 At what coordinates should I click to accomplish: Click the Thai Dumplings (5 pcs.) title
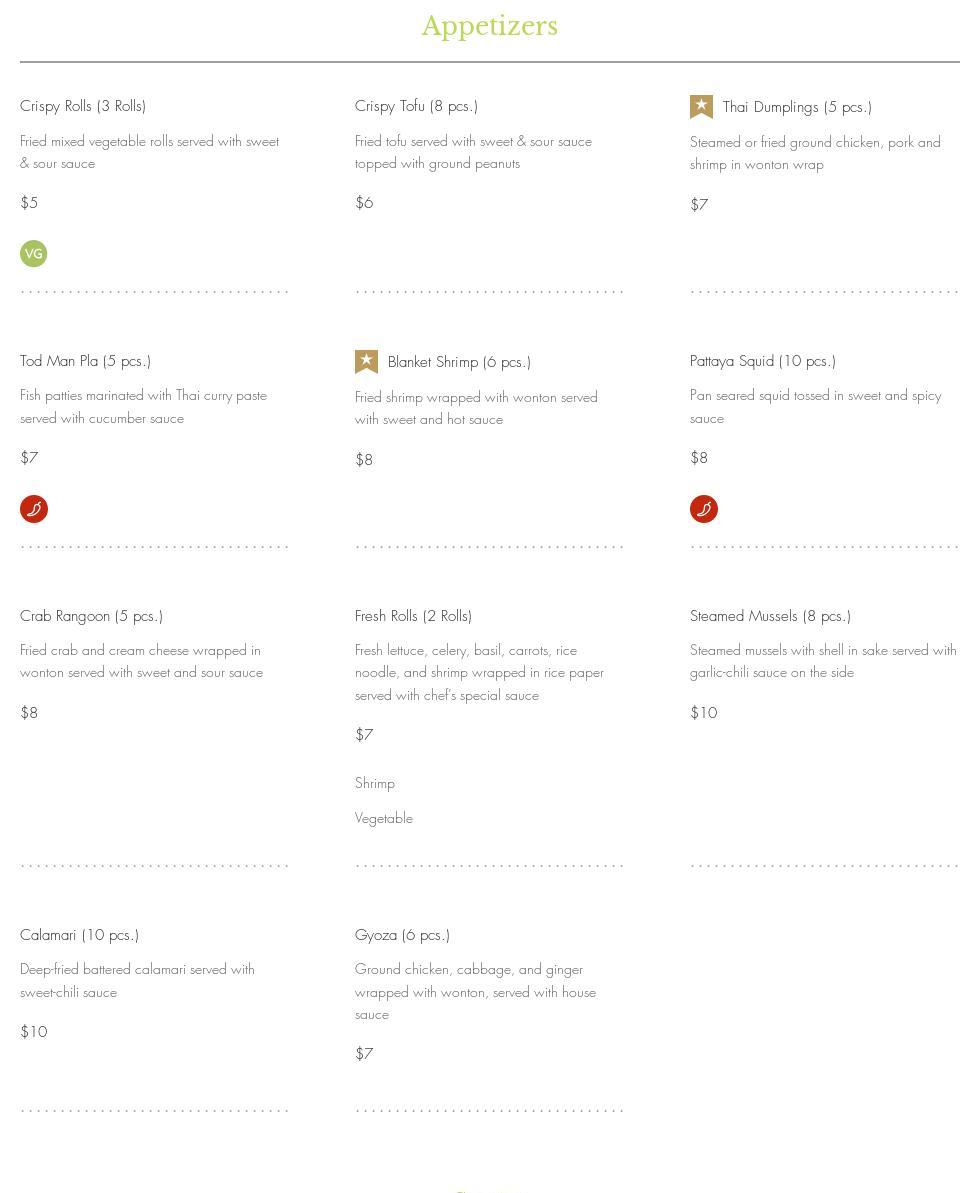797,107
